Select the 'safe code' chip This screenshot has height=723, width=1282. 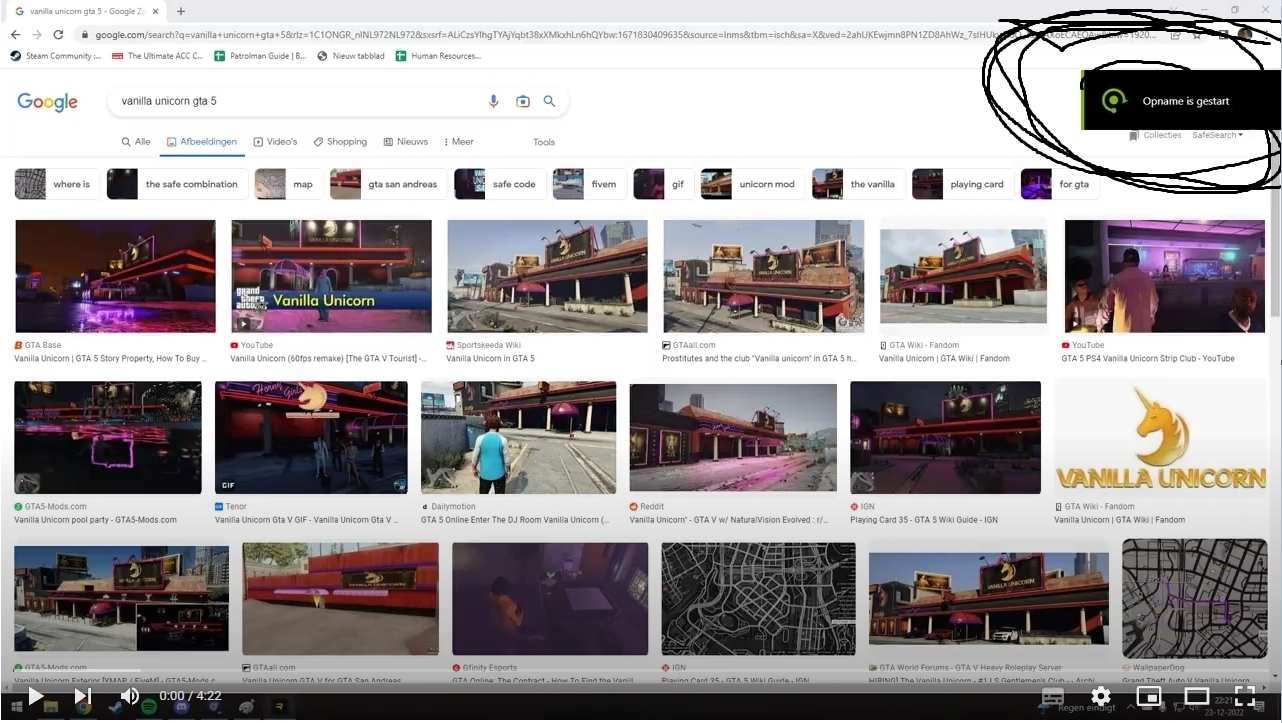(x=499, y=184)
